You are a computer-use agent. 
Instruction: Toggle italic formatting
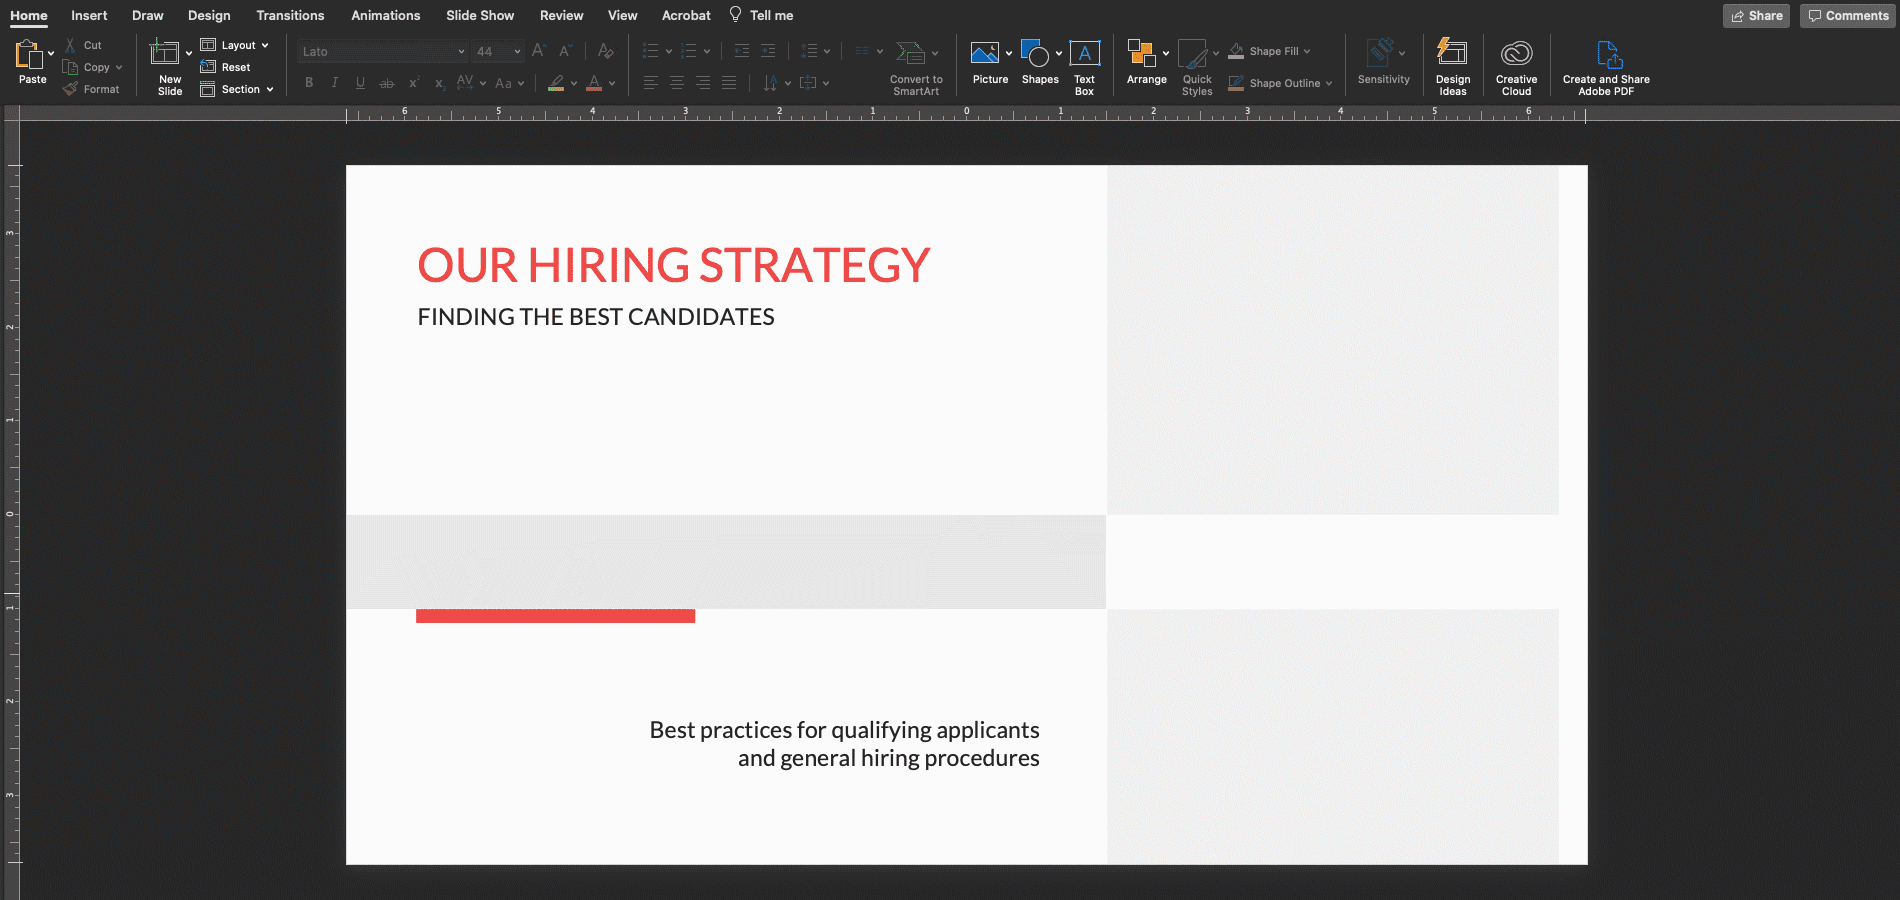[x=334, y=83]
